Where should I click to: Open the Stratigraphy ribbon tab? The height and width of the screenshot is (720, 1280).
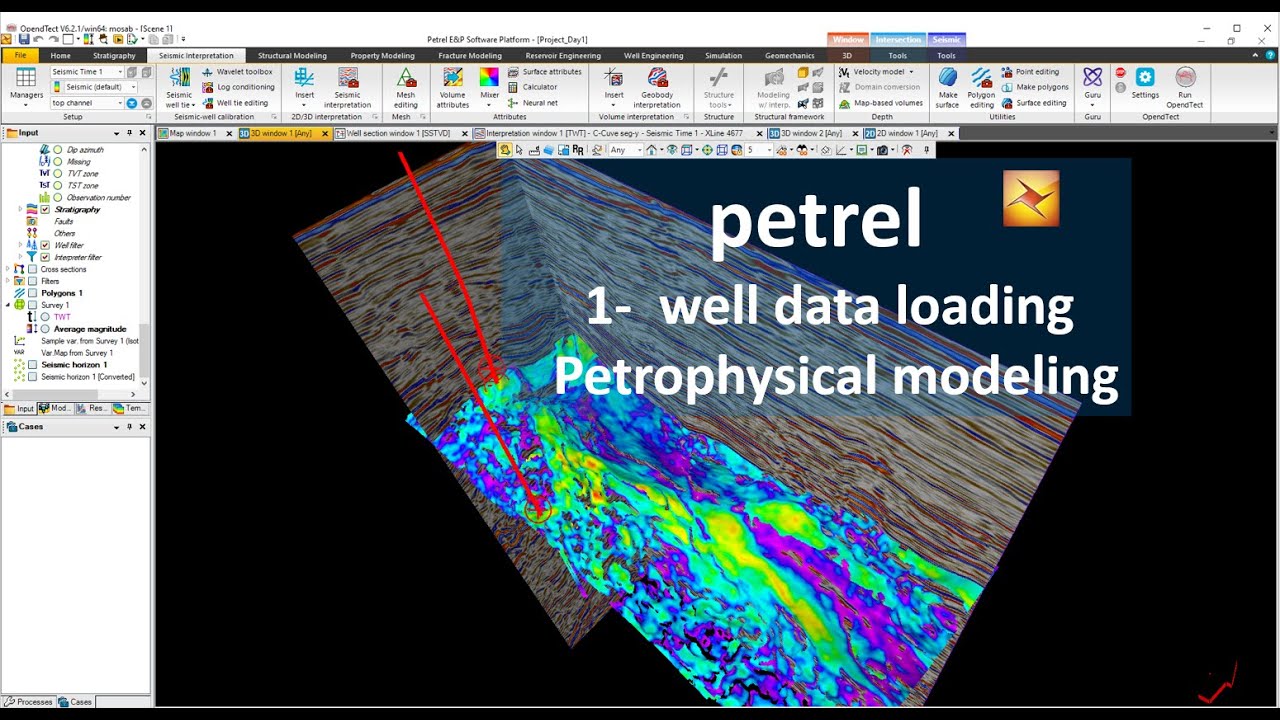click(114, 56)
